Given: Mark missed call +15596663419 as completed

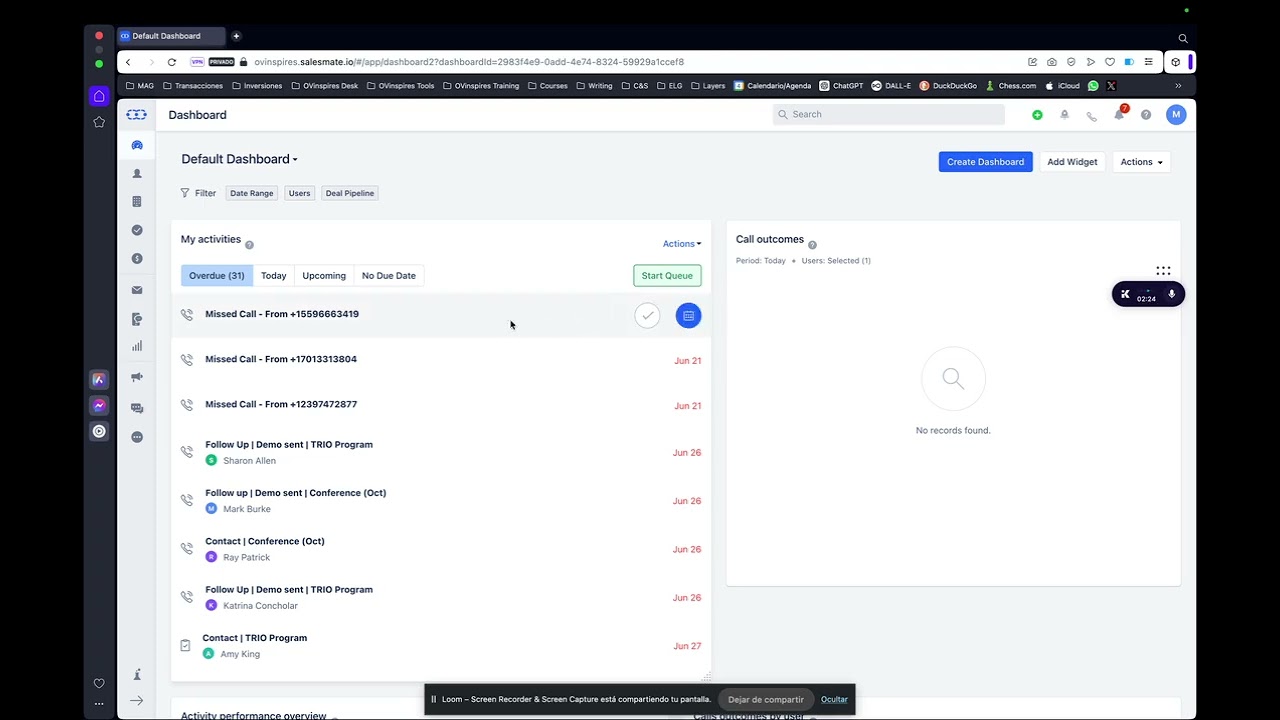Looking at the screenshot, I should coord(647,316).
